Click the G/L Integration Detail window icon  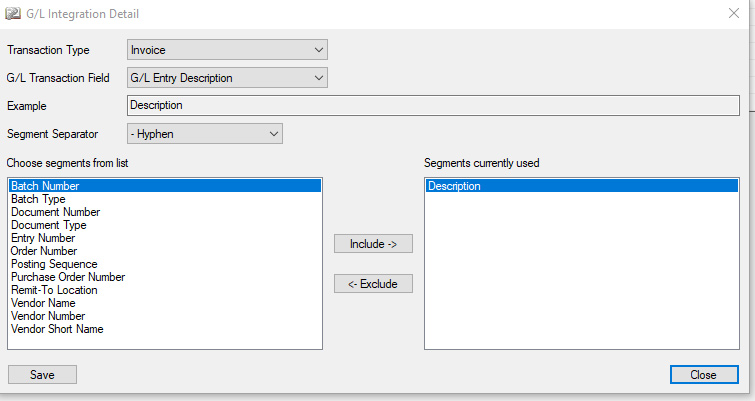pos(13,13)
